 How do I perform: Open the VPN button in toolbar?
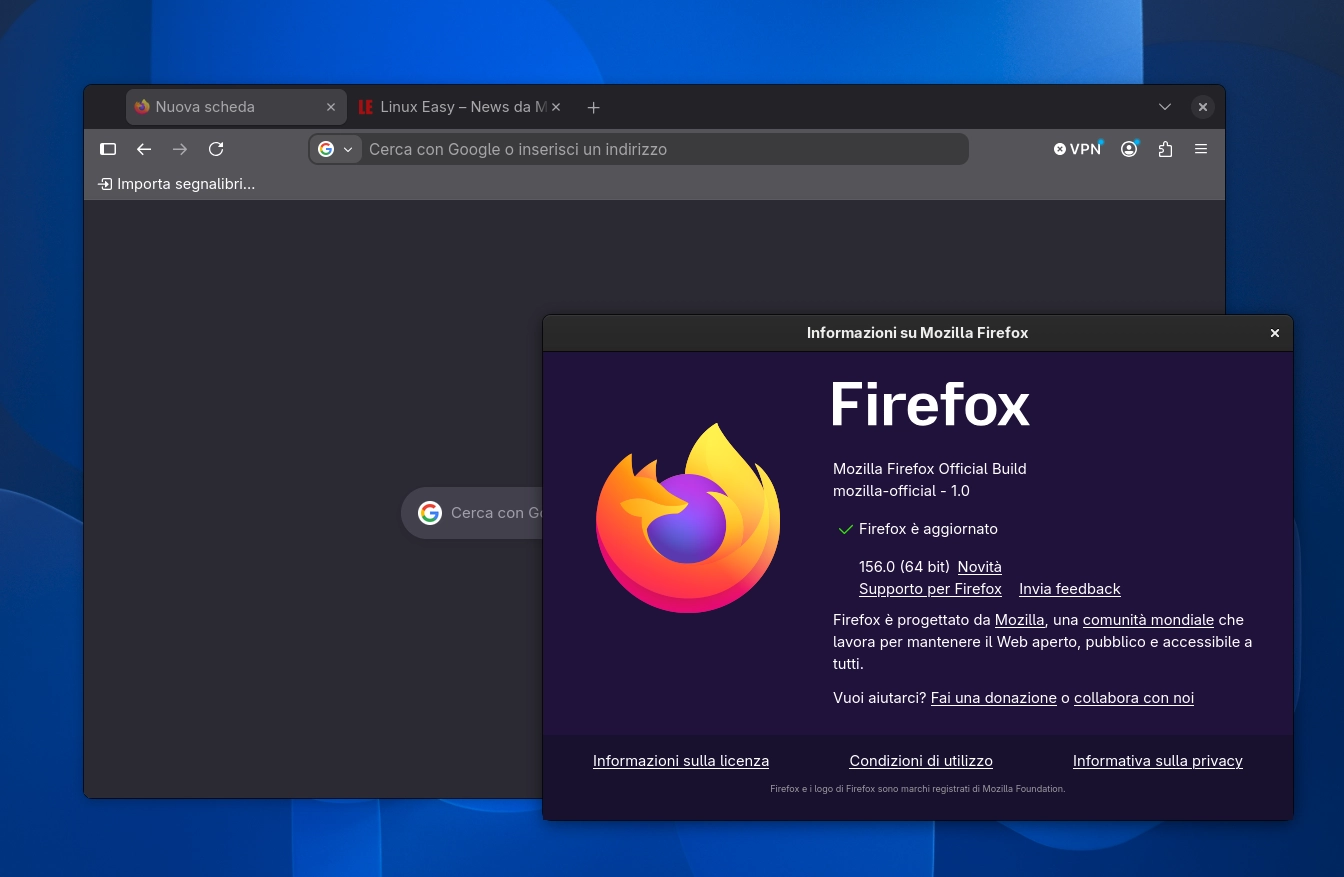point(1078,149)
